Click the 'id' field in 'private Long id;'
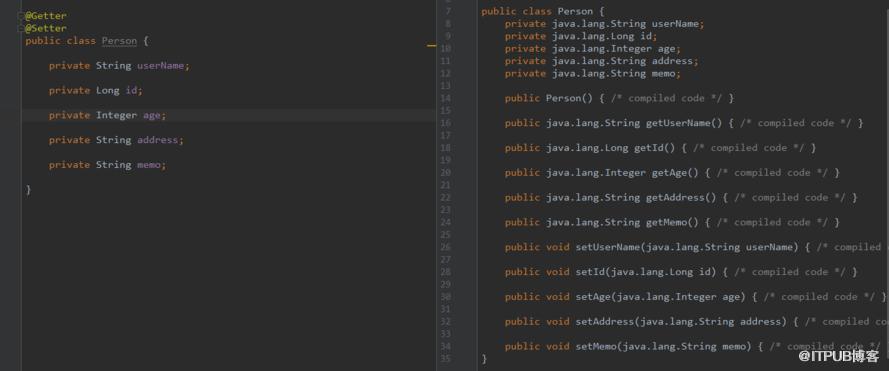This screenshot has height=371, width=889. pyautogui.click(x=132, y=91)
